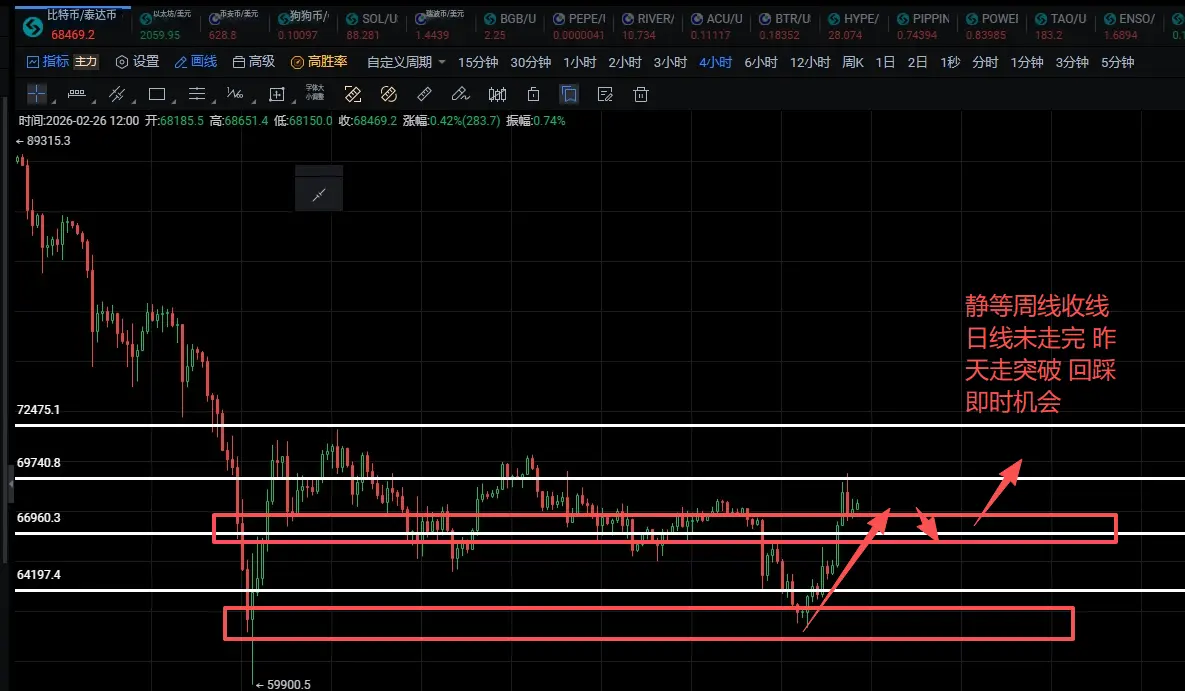The width and height of the screenshot is (1185, 691).
Task: Toggle the highlighted bookmark layers icon
Action: 569,94
